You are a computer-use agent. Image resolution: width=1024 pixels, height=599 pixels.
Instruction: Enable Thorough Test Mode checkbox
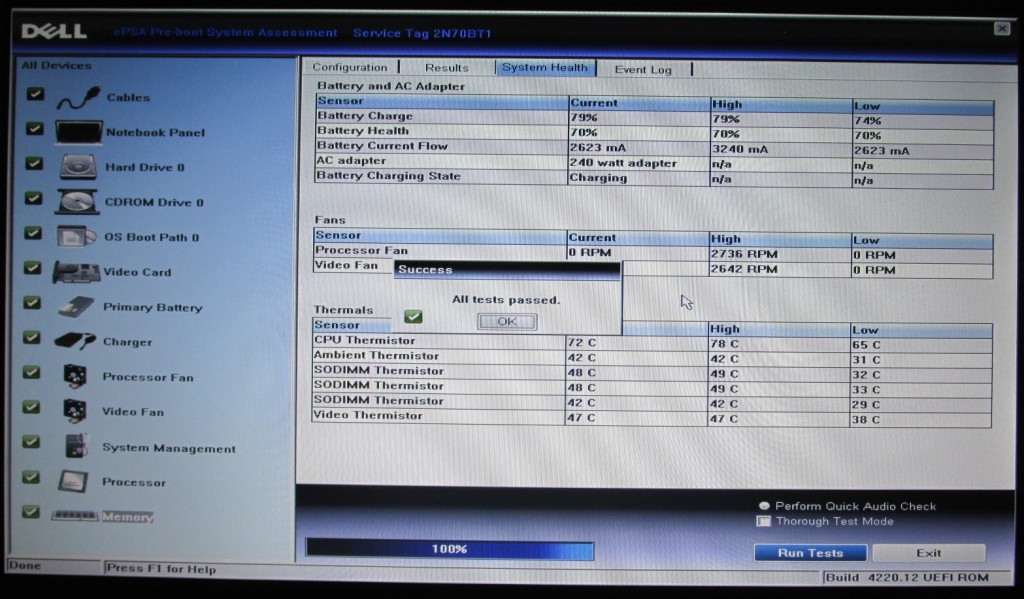pos(763,521)
